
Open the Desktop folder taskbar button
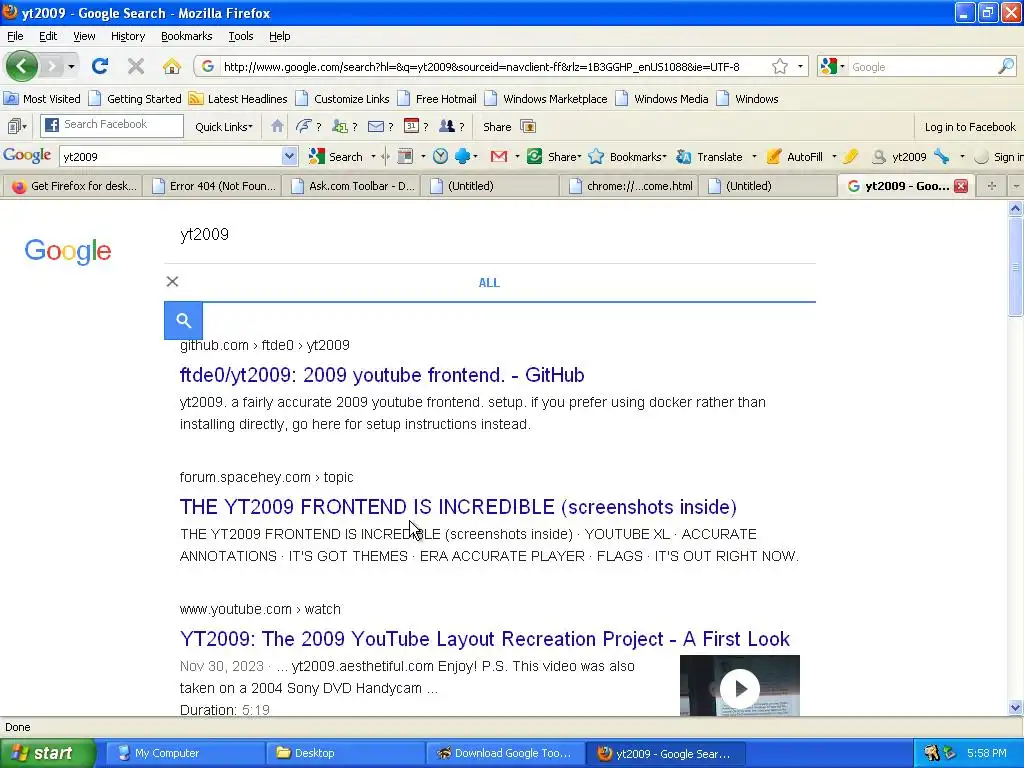[x=344, y=753]
